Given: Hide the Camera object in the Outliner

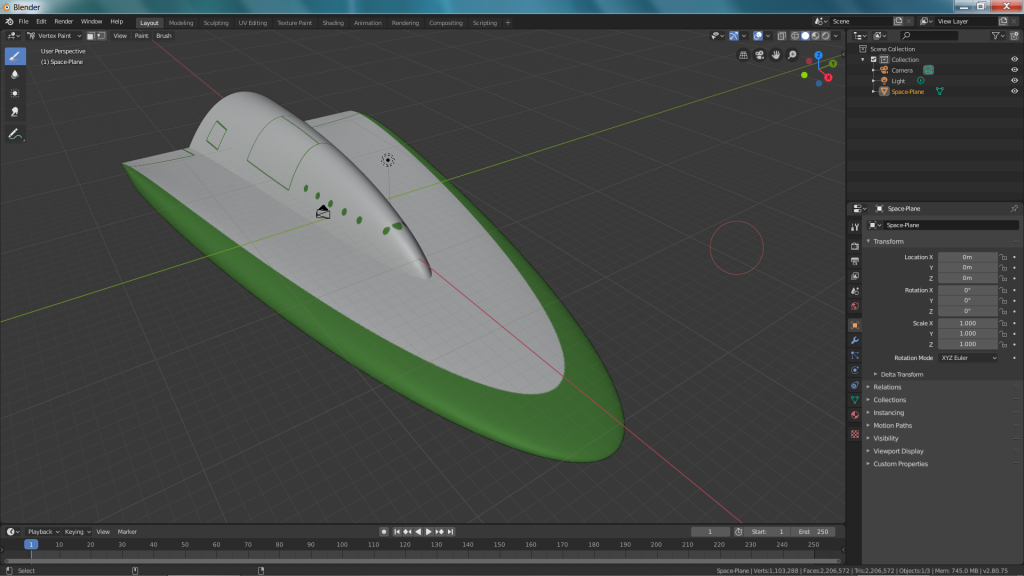Looking at the screenshot, I should click(x=1013, y=70).
